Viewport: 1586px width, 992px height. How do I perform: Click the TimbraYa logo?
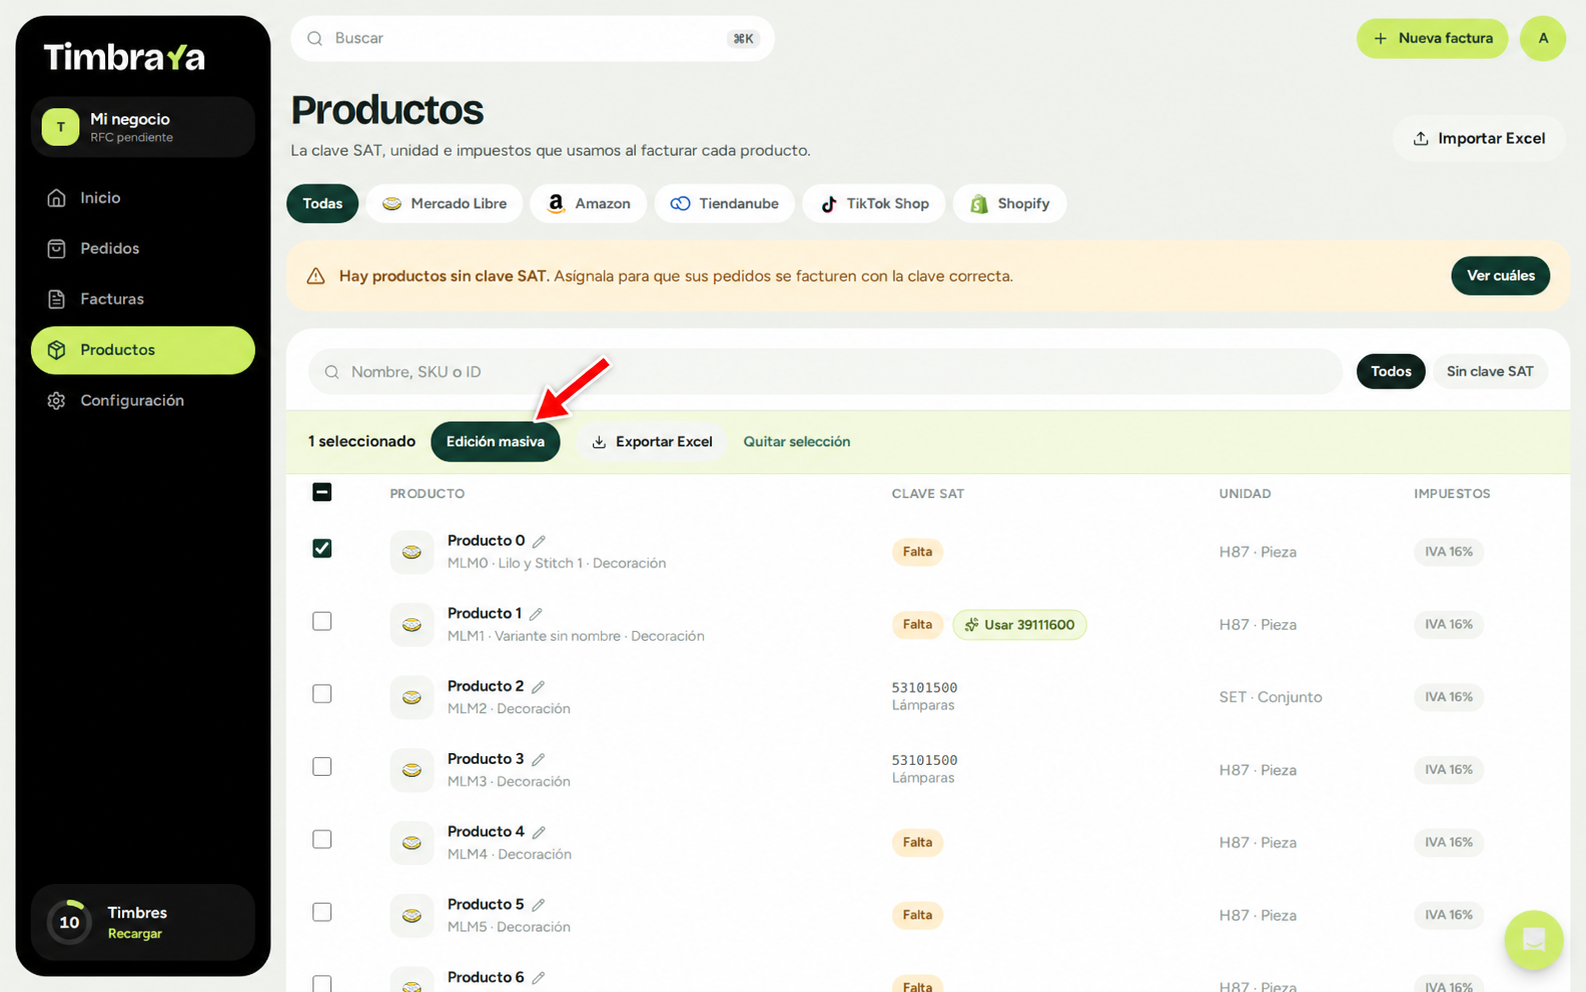coord(124,57)
